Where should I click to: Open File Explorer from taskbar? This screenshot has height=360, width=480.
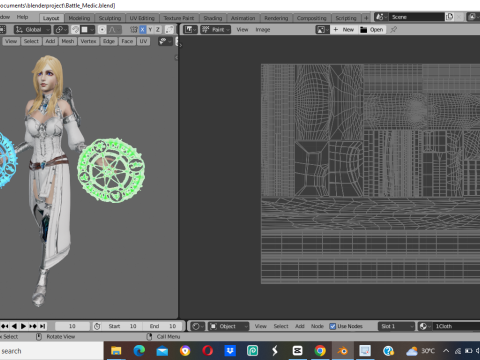116,351
